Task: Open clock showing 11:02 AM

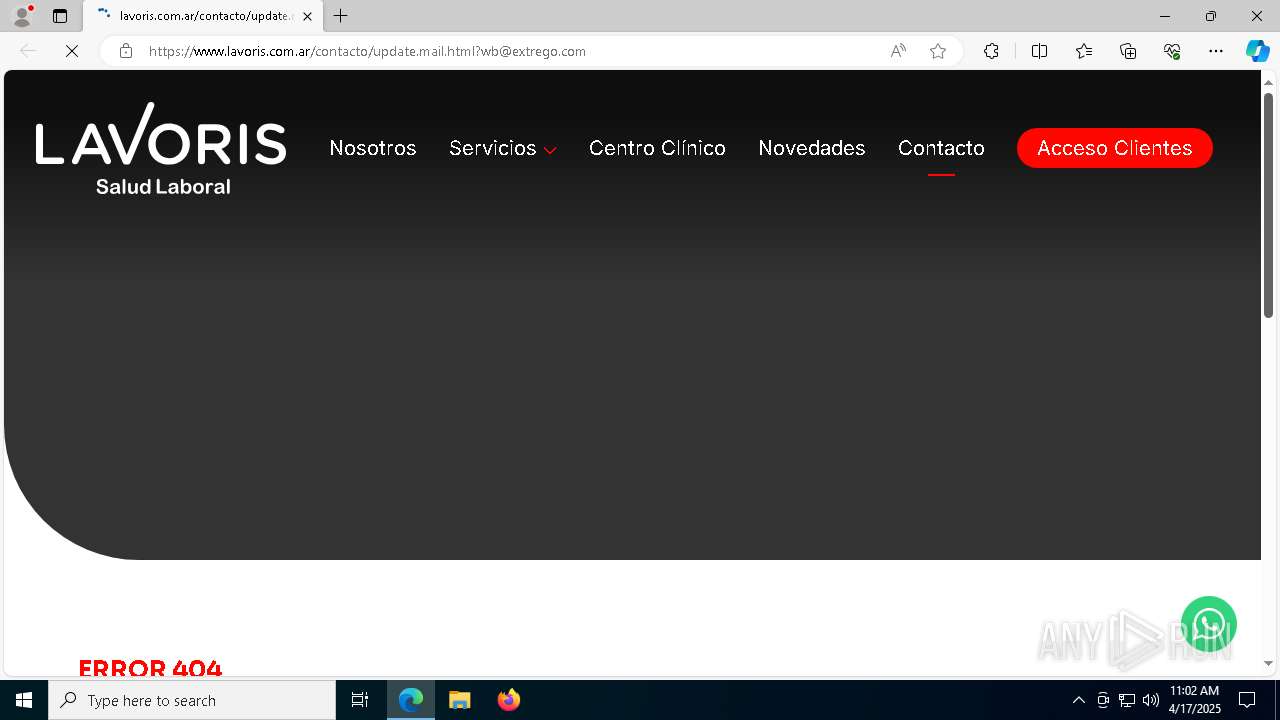Action: [x=1195, y=700]
